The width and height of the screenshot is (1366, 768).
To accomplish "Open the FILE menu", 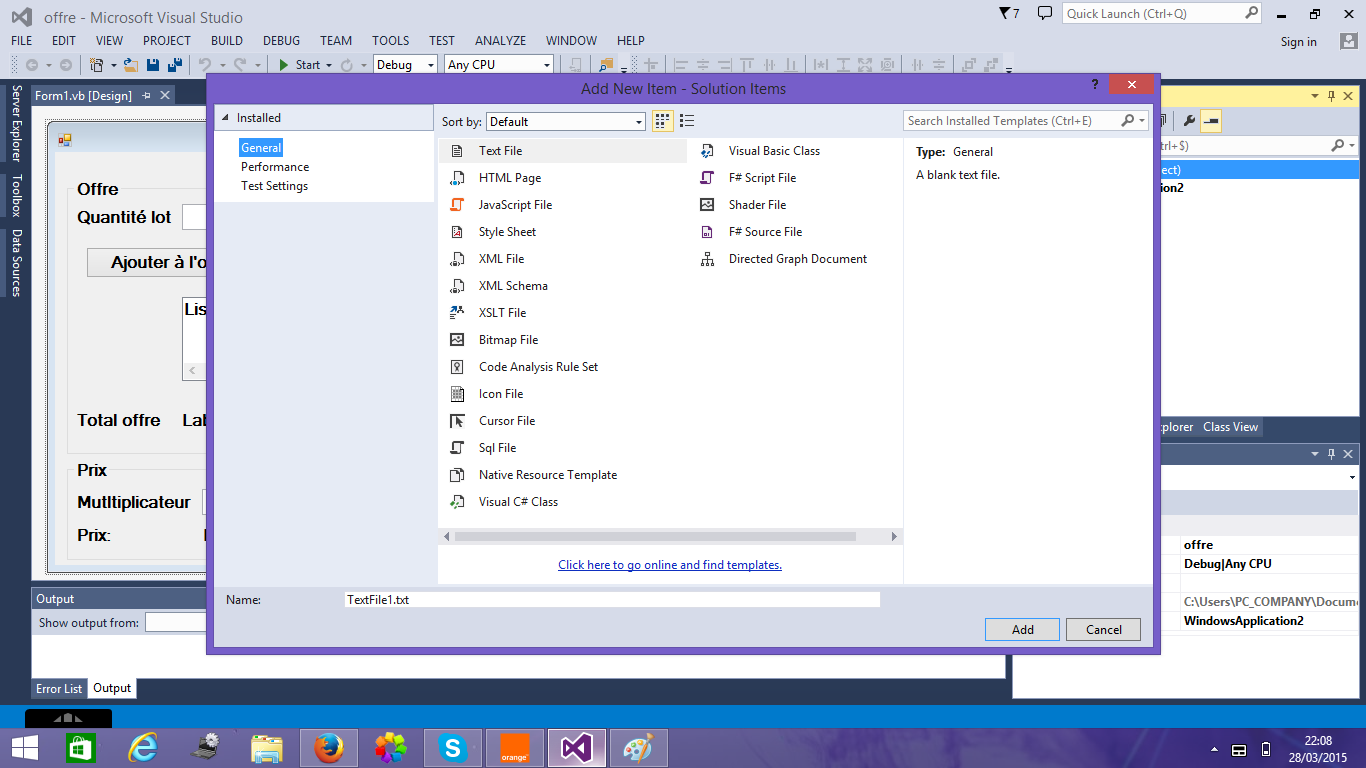I will [x=21, y=41].
